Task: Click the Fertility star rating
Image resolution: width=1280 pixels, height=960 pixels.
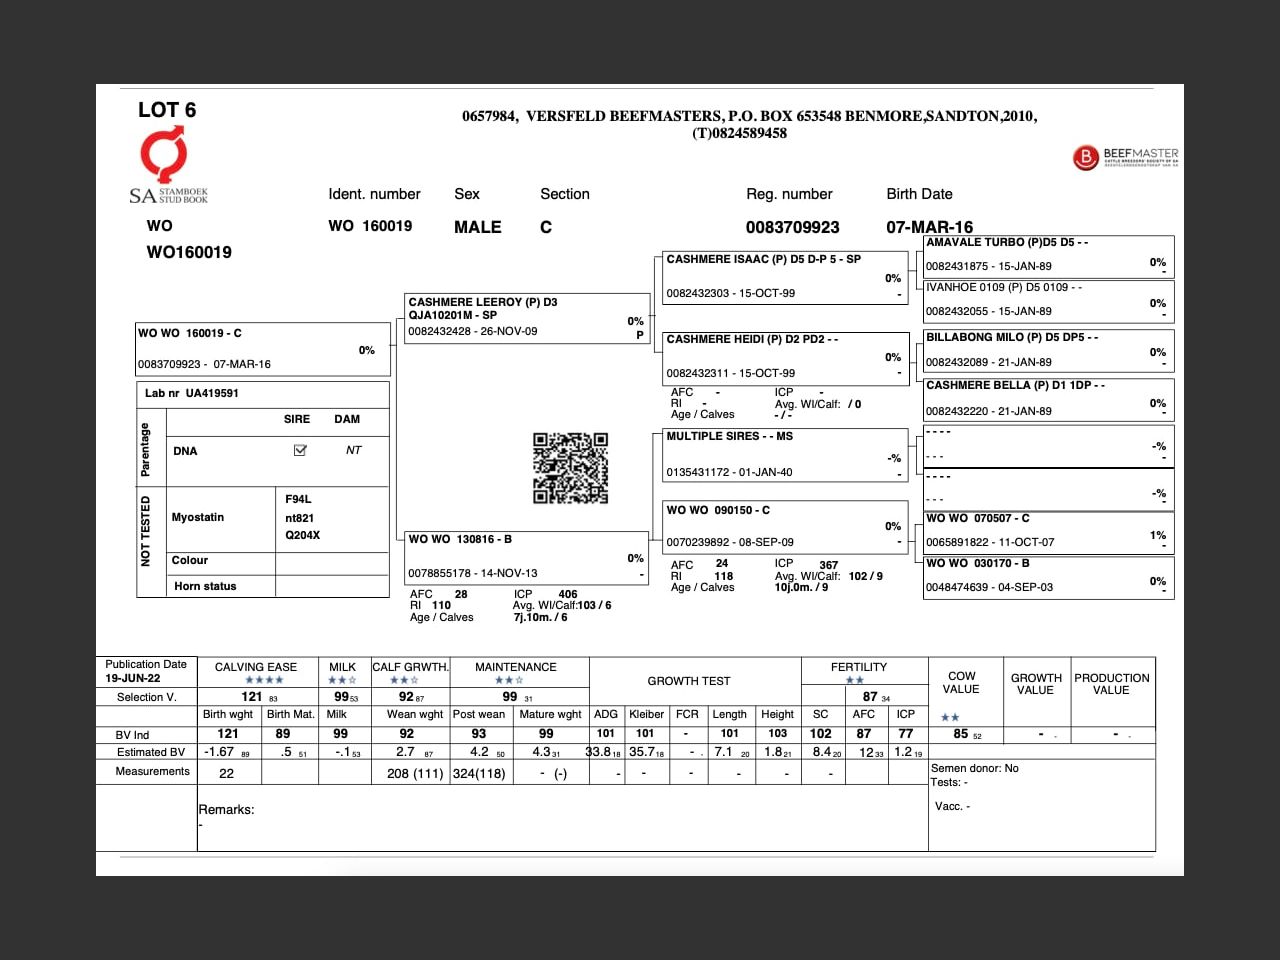Action: tap(855, 680)
